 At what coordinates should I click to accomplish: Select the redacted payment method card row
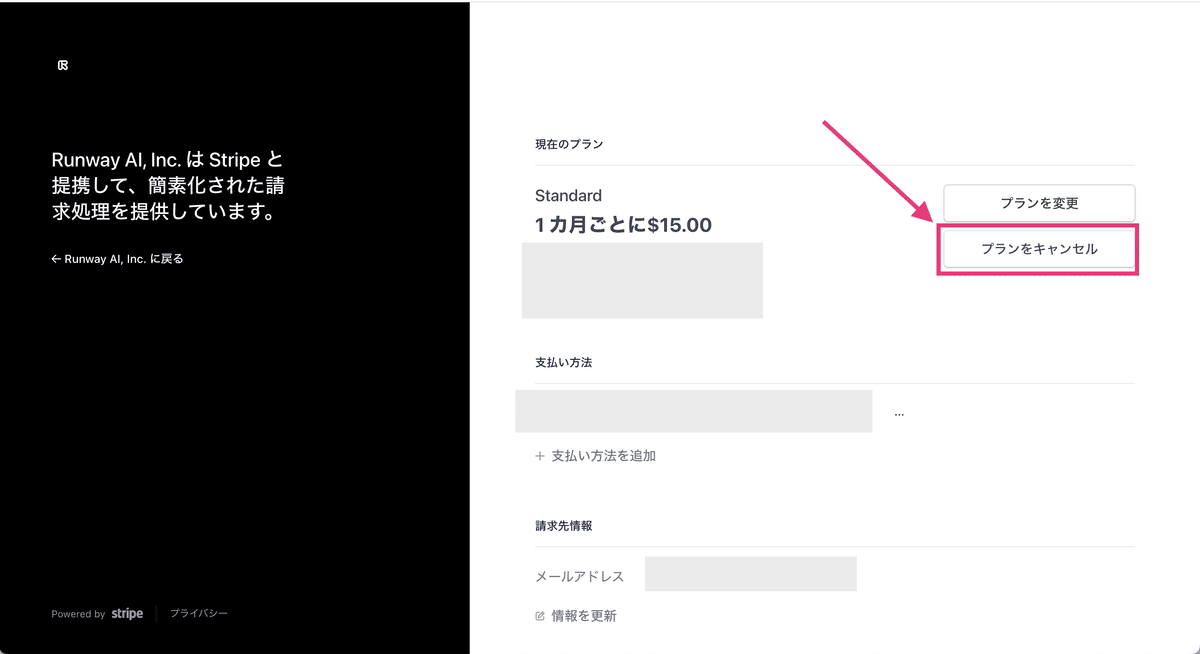(693, 411)
